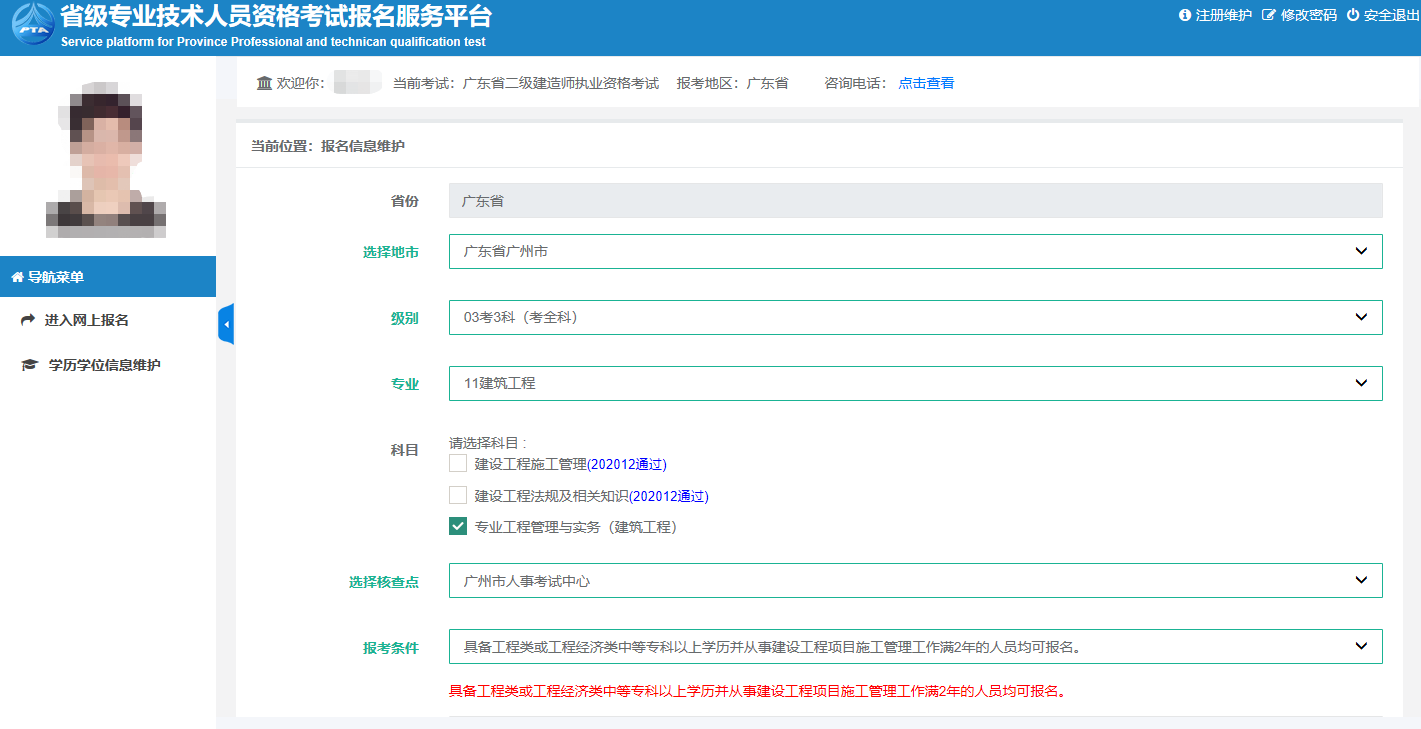Check the 建设工程法规及相关知识 checkbox
The width and height of the screenshot is (1421, 729).
(x=458, y=495)
